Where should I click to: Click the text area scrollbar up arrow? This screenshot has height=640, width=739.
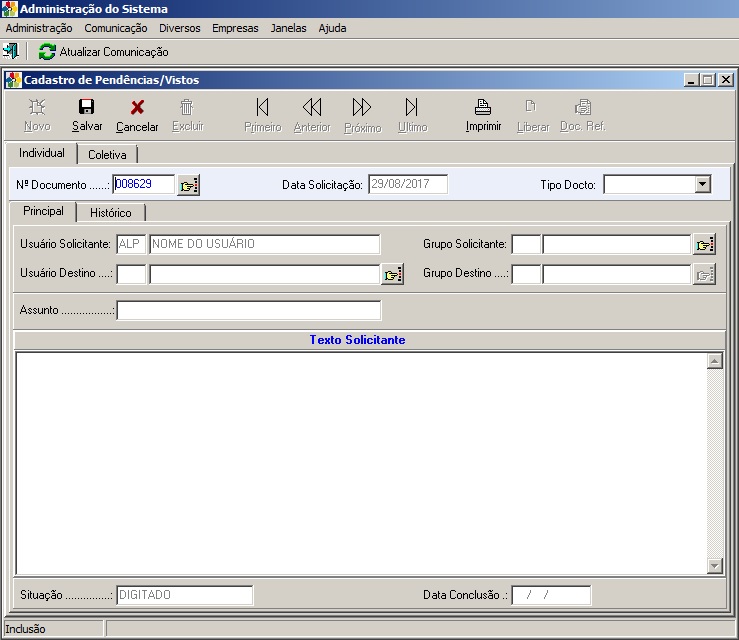pos(714,361)
